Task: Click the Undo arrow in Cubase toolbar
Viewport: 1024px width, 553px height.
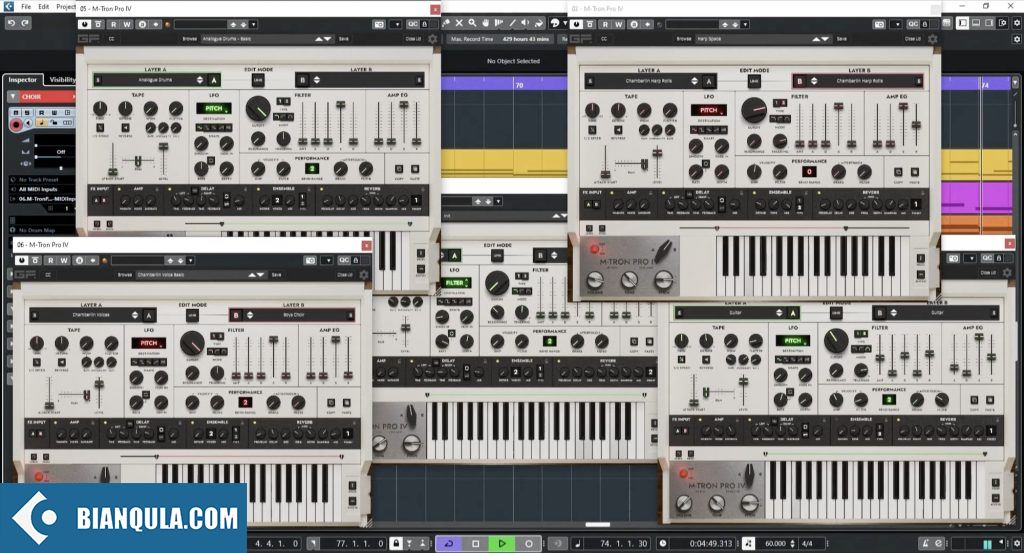Action: (x=11, y=23)
